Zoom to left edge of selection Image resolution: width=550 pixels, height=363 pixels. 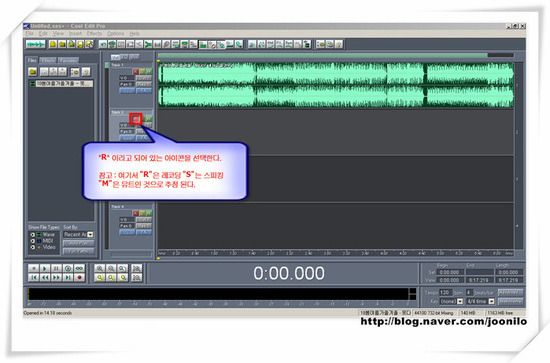click(x=111, y=277)
